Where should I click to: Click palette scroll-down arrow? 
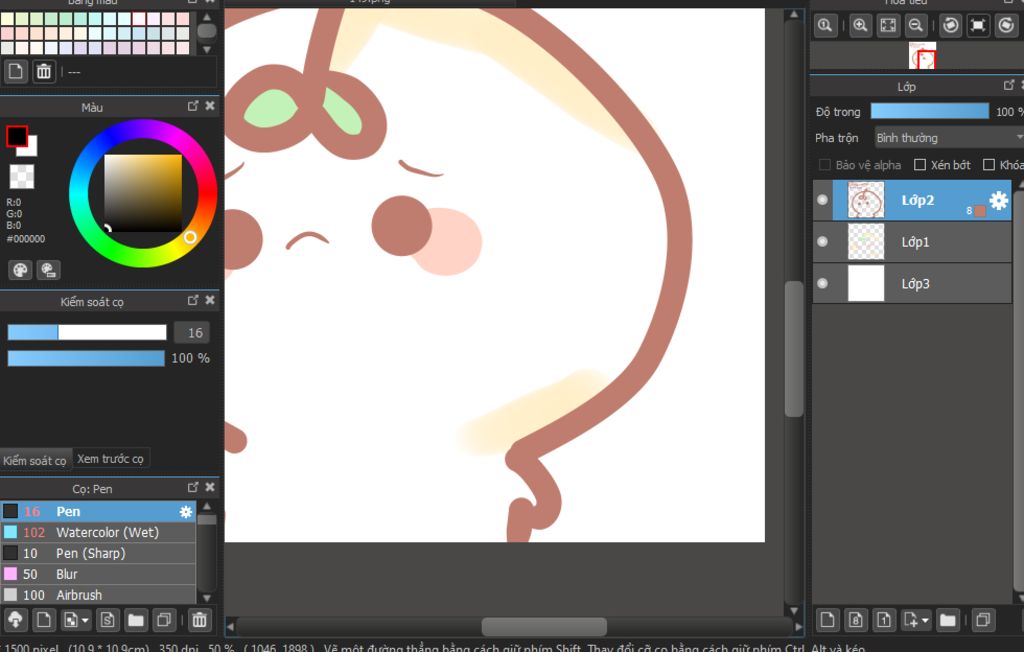207,50
